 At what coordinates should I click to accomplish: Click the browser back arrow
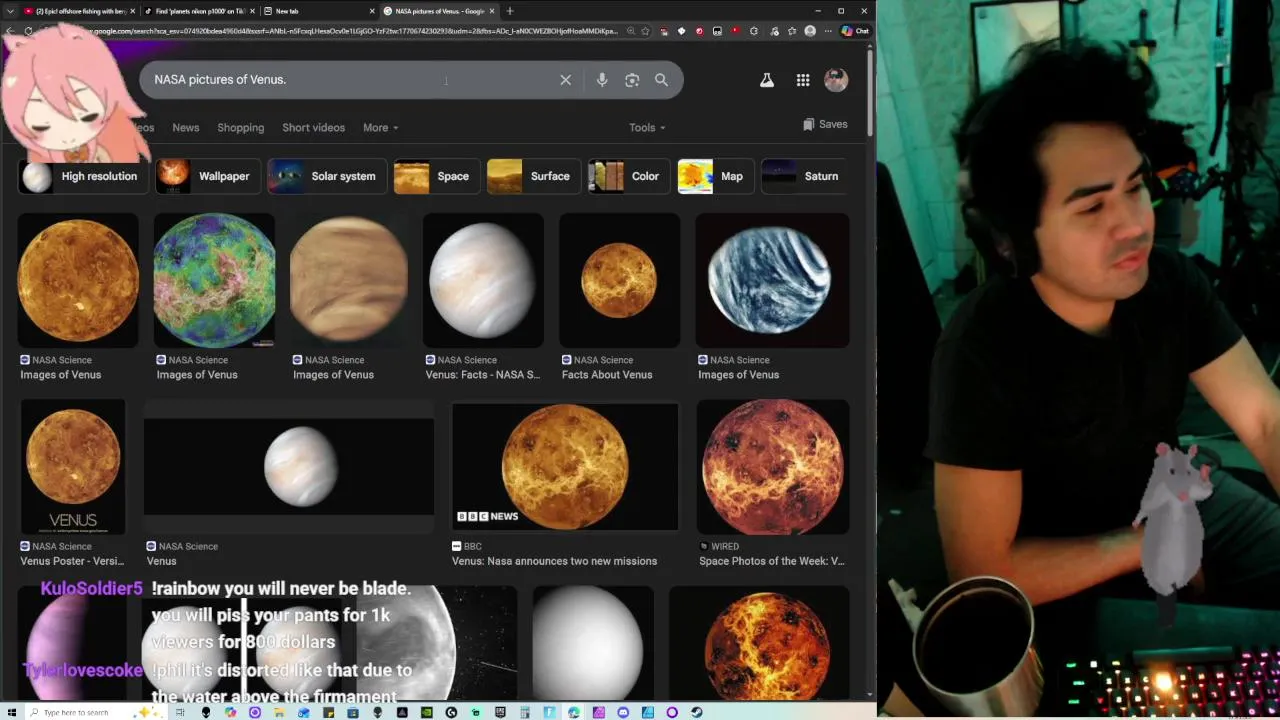(x=10, y=31)
